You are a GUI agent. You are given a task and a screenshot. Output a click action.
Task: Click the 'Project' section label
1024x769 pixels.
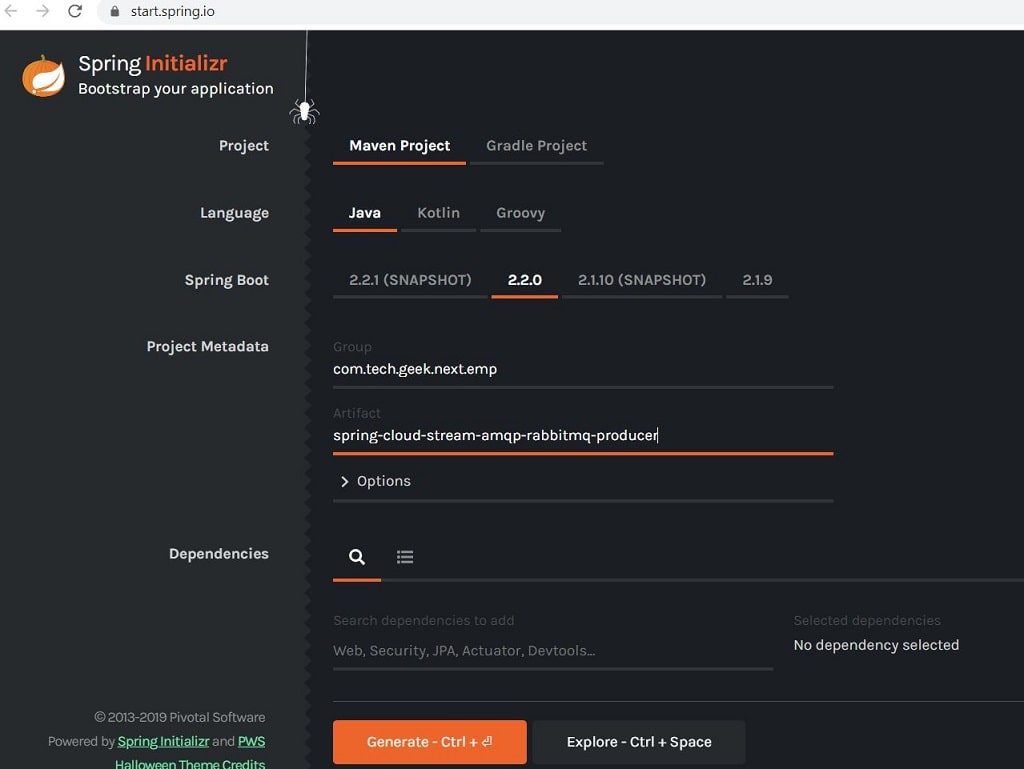(x=244, y=146)
